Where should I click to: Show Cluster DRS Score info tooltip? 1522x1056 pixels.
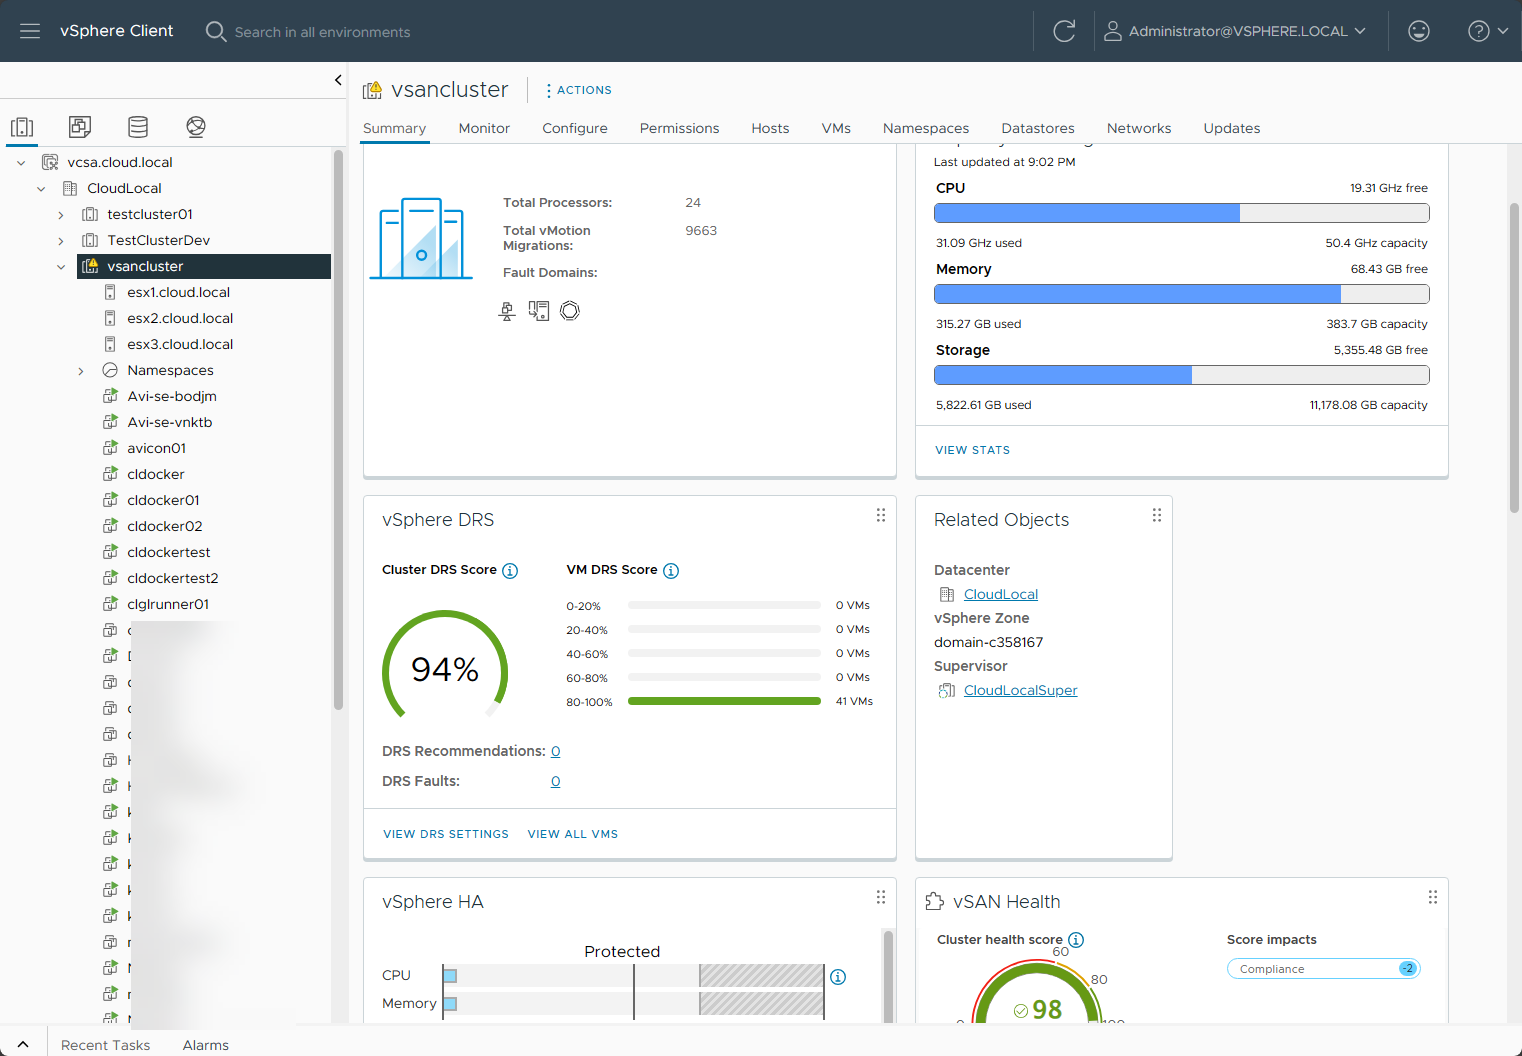click(x=510, y=571)
